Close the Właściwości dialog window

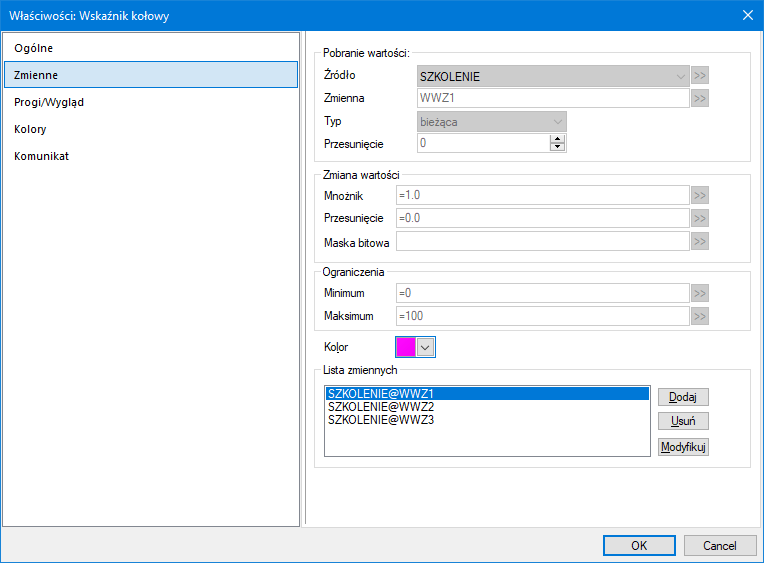[x=747, y=14]
